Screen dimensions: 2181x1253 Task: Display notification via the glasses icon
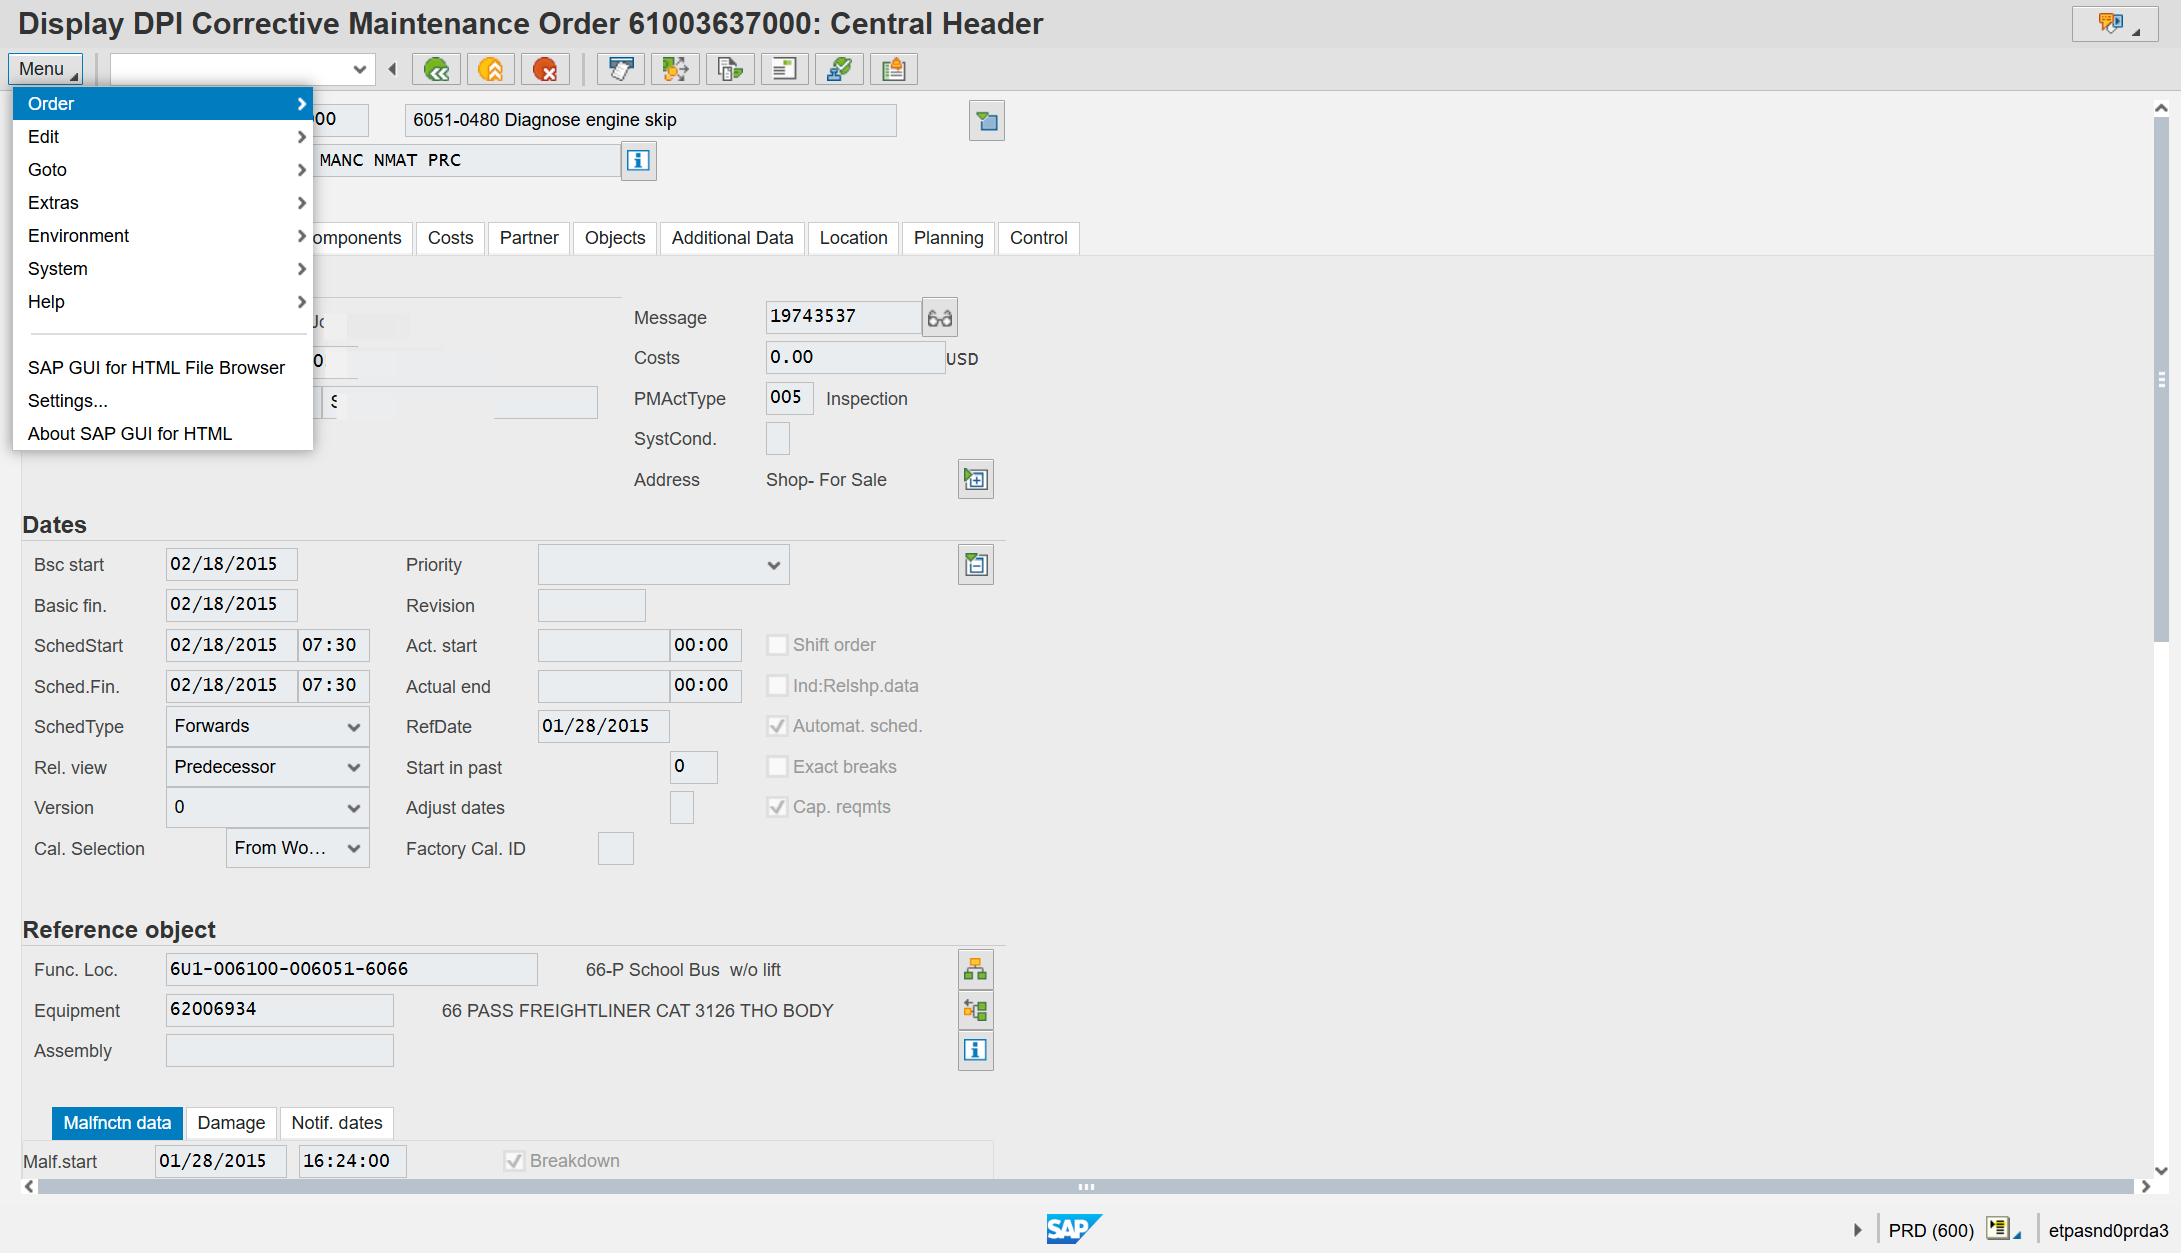point(940,318)
